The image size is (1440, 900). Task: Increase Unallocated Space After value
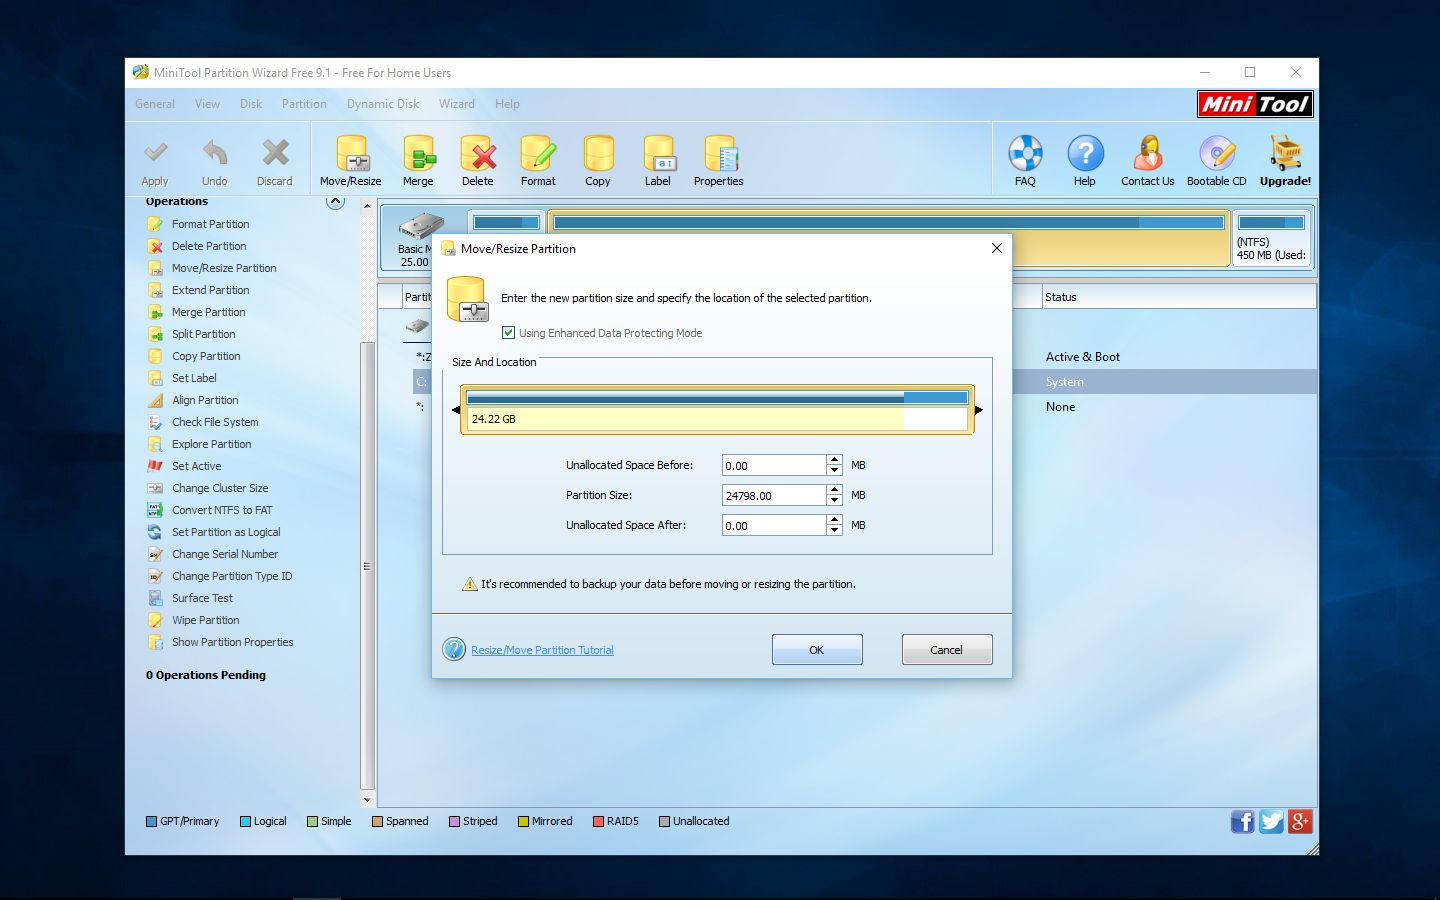coord(834,520)
